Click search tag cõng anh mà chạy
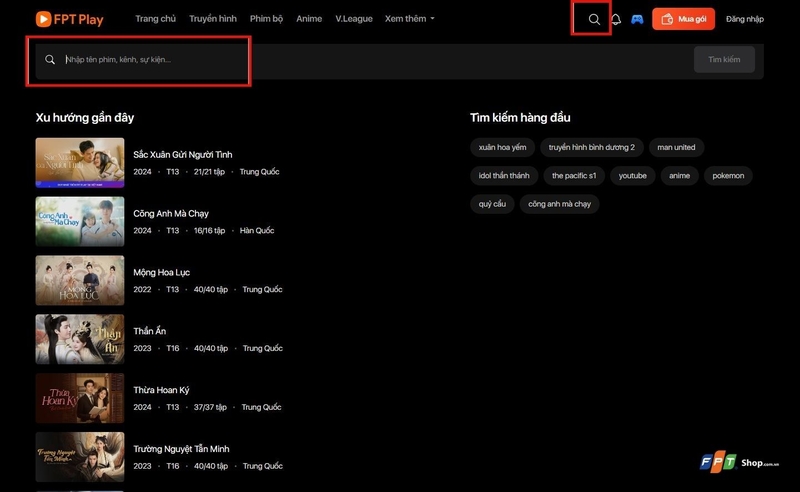 pos(559,204)
